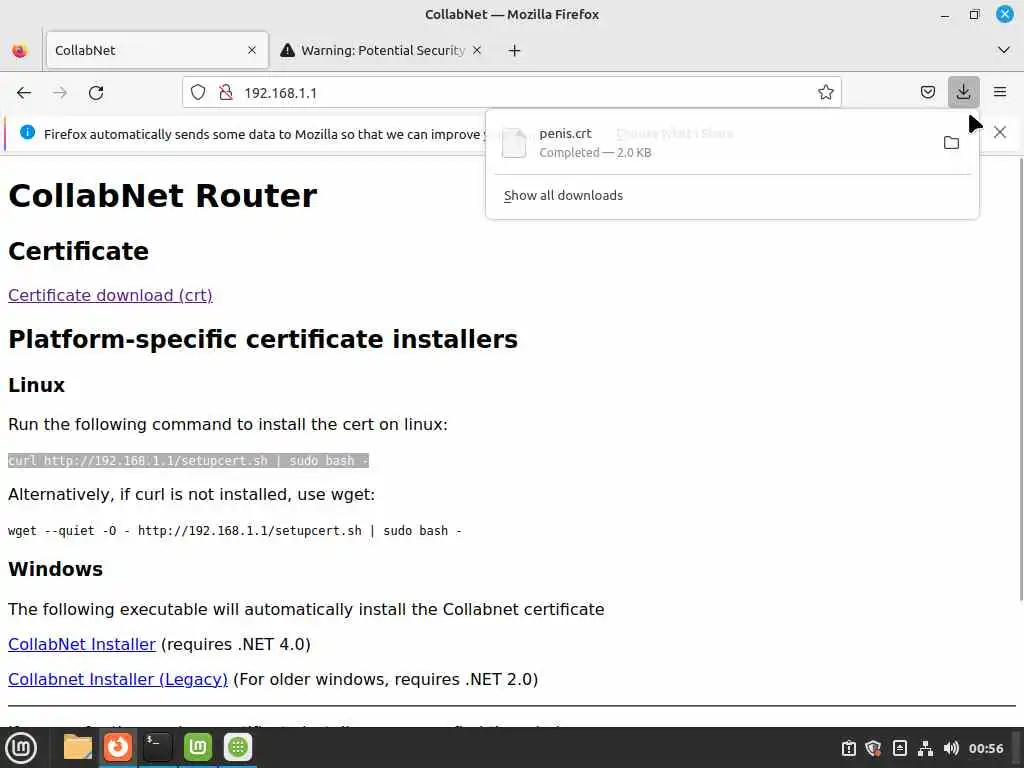Click the notification info icon
This screenshot has width=1024, height=768.
pyautogui.click(x=27, y=133)
